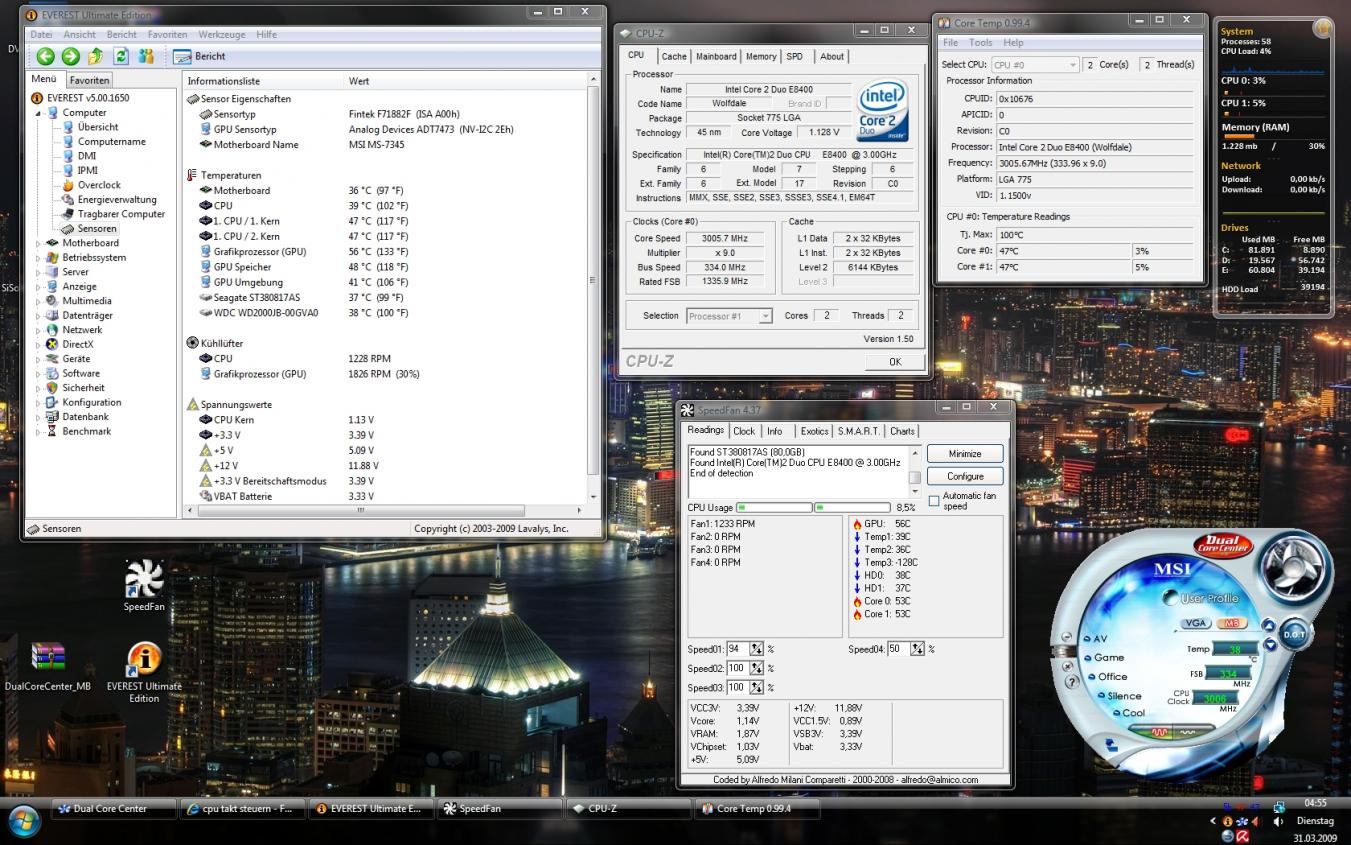The image size is (1351, 845).
Task: Open DualCoreCenter_MB archive on desktop
Action: click(48, 667)
